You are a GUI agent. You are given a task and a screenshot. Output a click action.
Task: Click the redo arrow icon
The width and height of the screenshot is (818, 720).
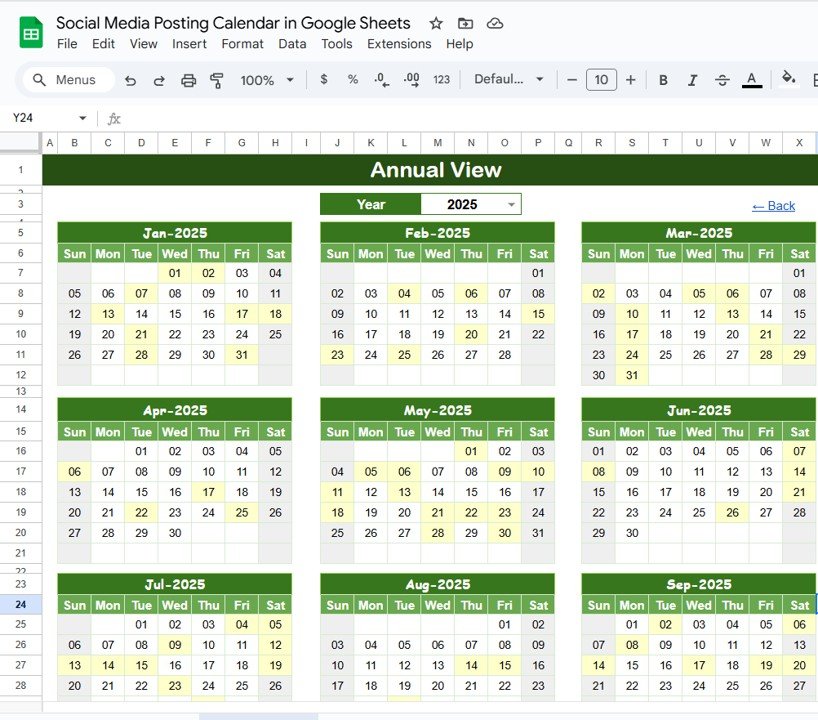(159, 80)
